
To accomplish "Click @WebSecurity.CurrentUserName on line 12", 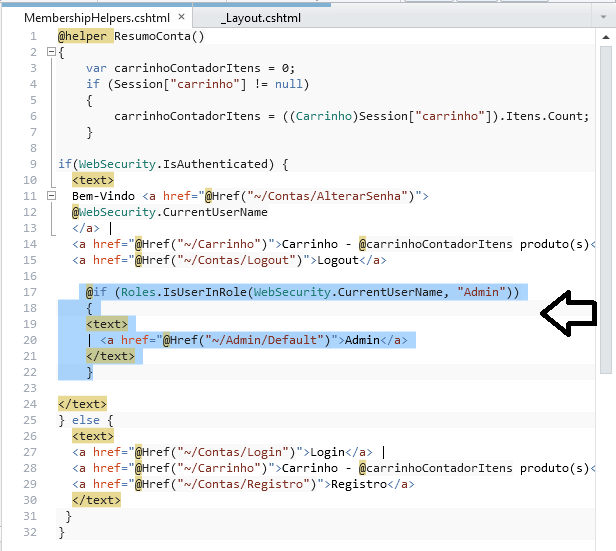I will (x=170, y=212).
